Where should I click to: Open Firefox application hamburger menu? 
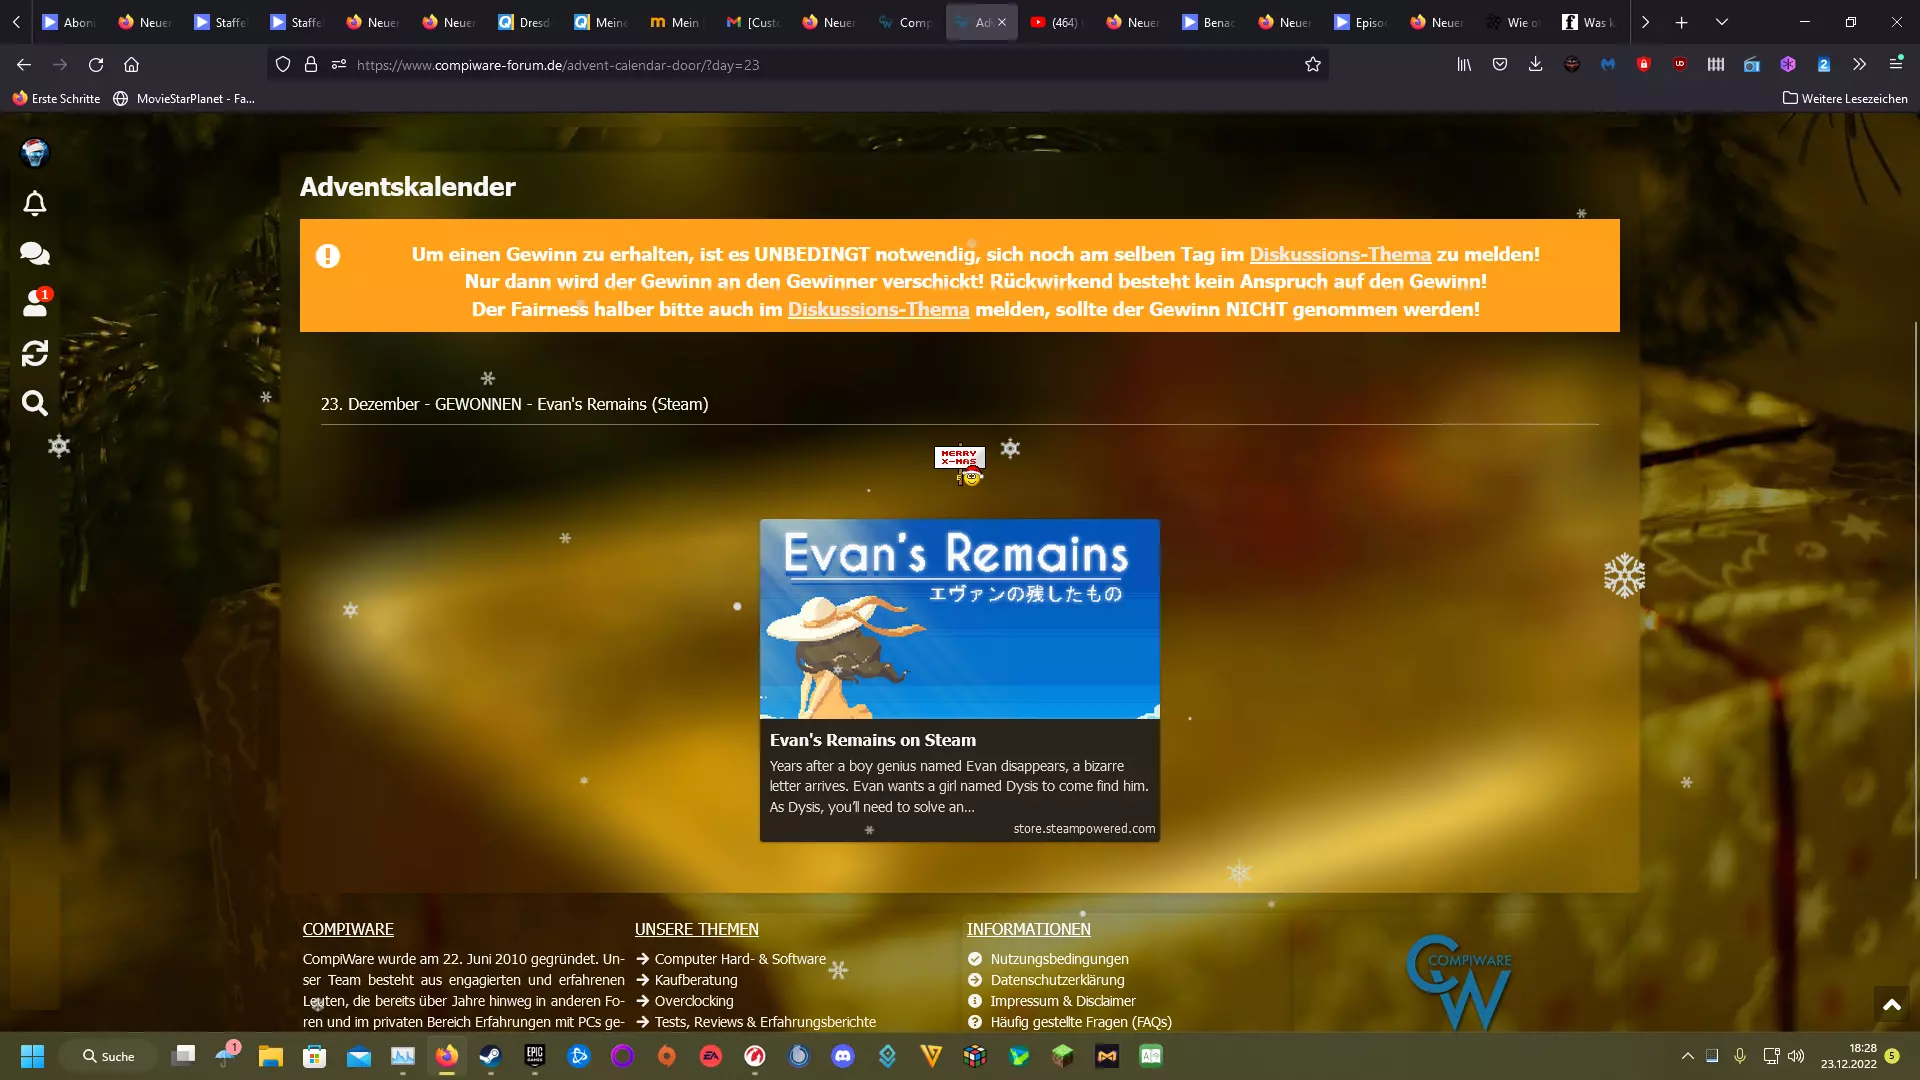[1896, 65]
